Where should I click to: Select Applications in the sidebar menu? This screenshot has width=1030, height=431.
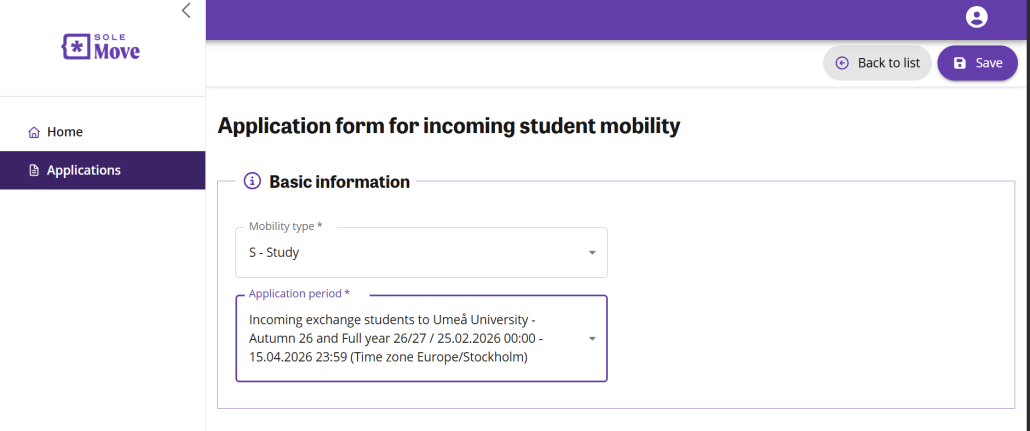pyautogui.click(x=84, y=170)
